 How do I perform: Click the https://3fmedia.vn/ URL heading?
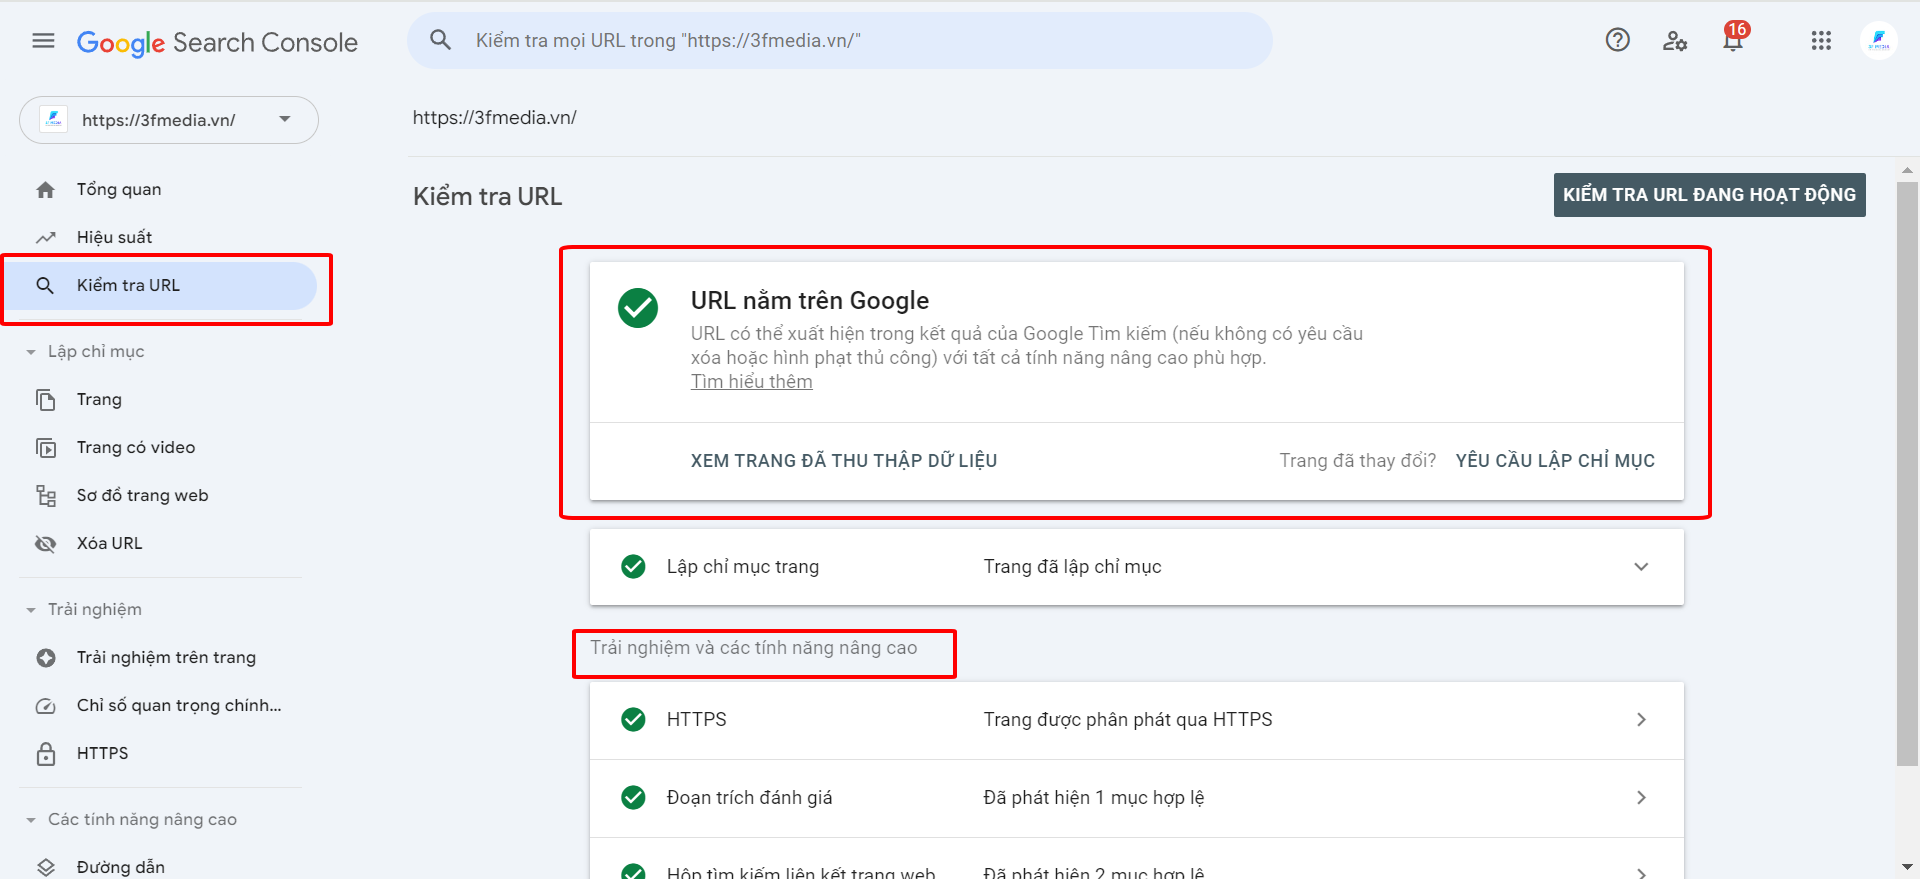coord(495,117)
